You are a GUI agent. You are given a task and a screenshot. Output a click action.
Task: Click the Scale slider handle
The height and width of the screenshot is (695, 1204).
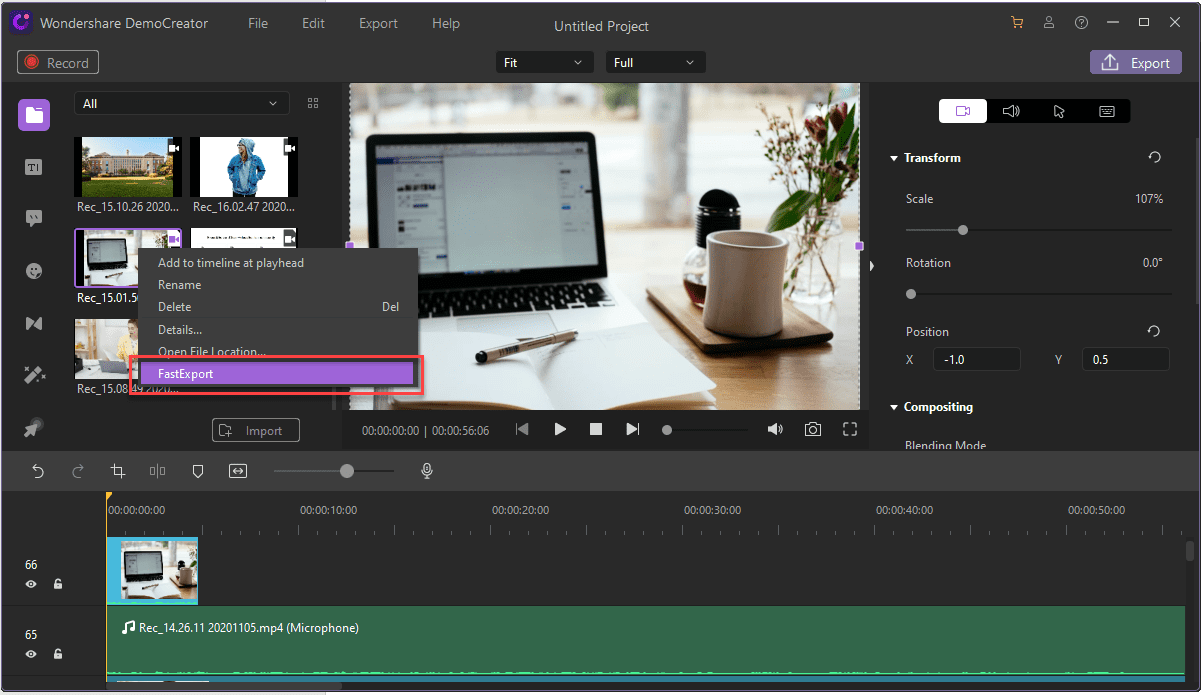click(x=963, y=230)
